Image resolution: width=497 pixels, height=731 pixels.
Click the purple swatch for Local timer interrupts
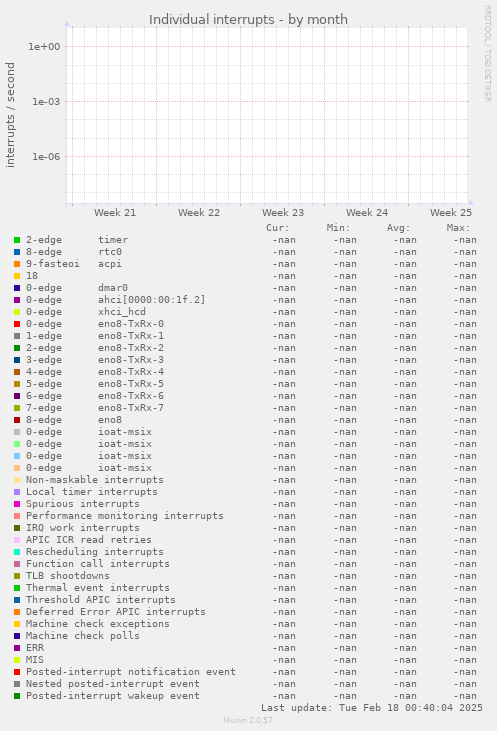(17, 492)
